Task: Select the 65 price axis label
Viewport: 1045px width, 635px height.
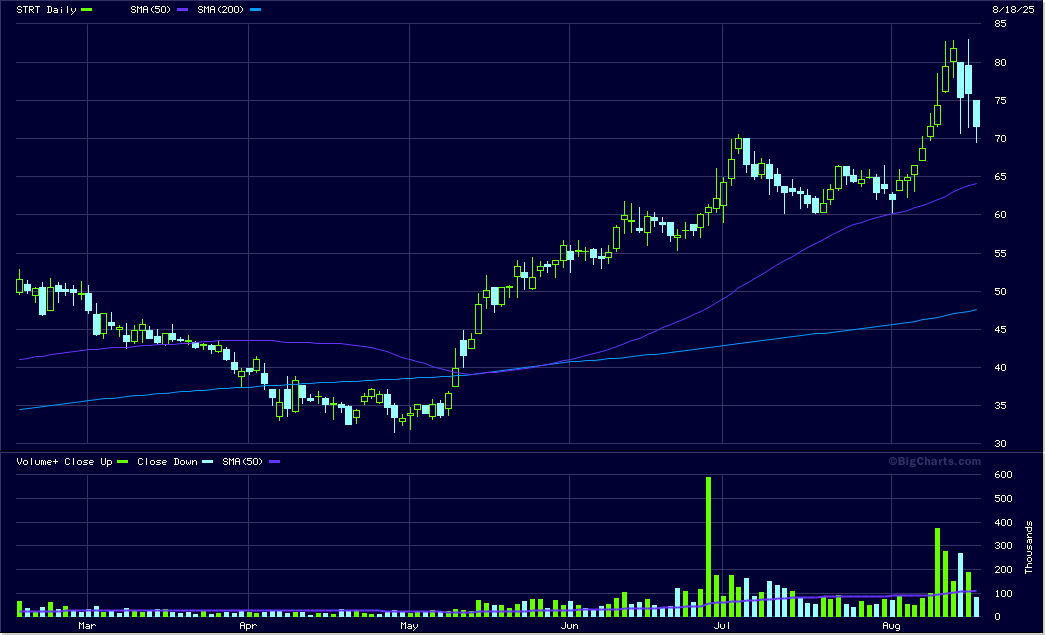Action: [1000, 177]
